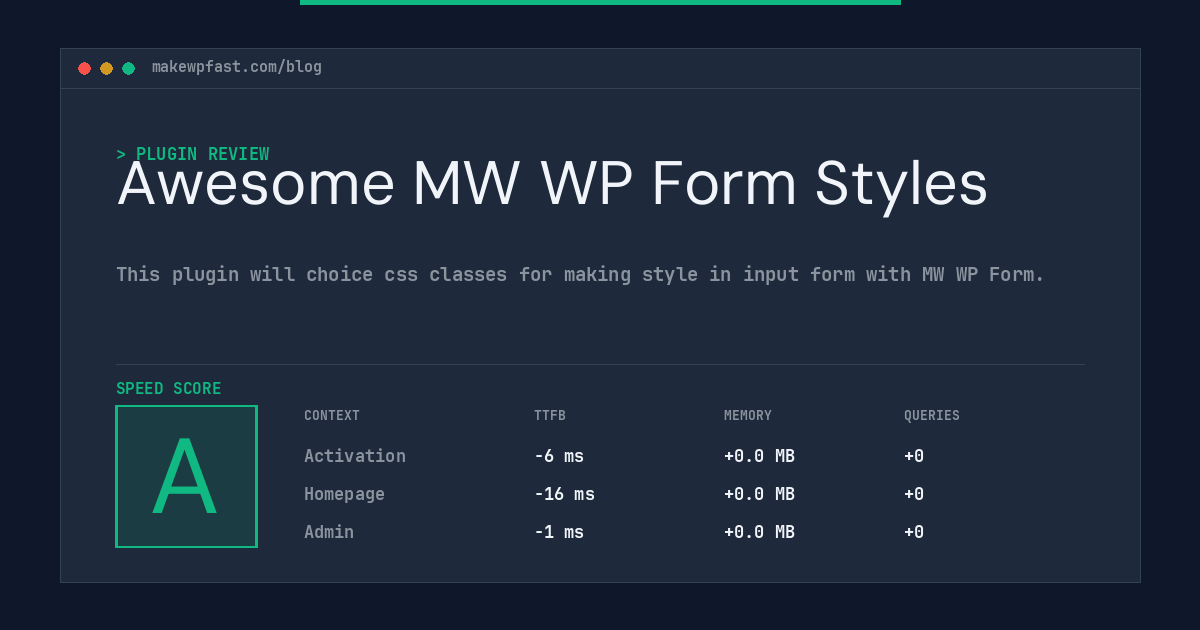This screenshot has width=1200, height=630.
Task: Click the Homepage queries '+0' value
Action: click(914, 494)
